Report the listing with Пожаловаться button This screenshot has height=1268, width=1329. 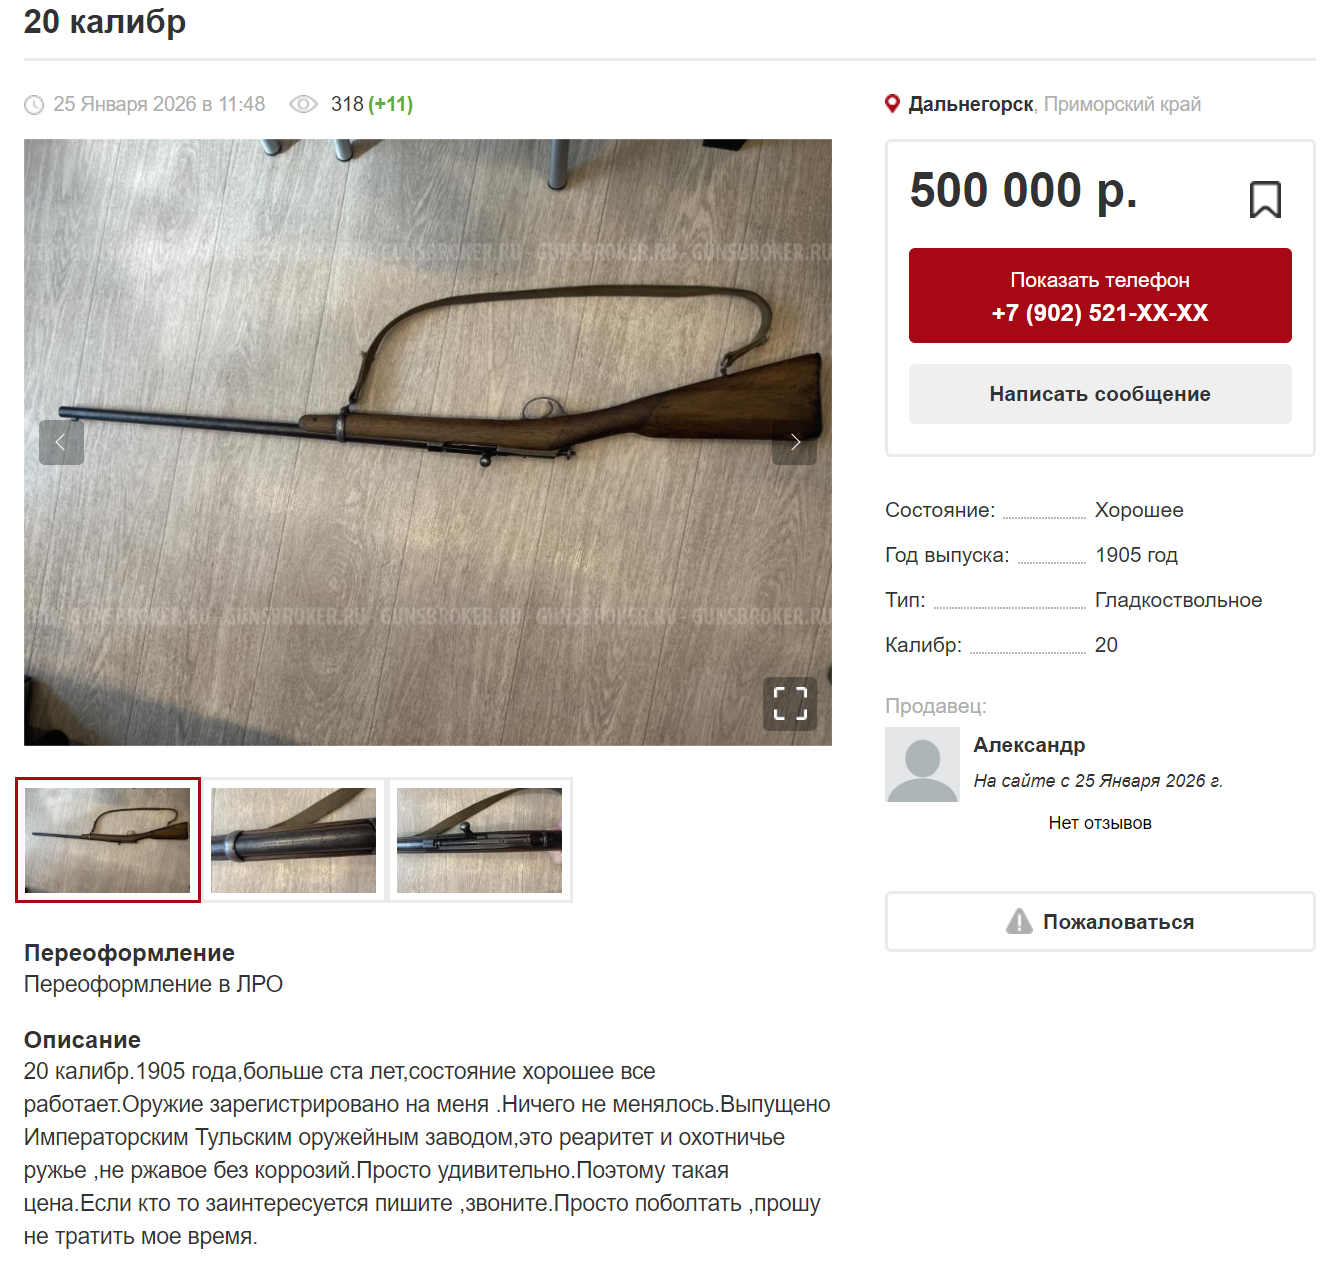point(1100,922)
